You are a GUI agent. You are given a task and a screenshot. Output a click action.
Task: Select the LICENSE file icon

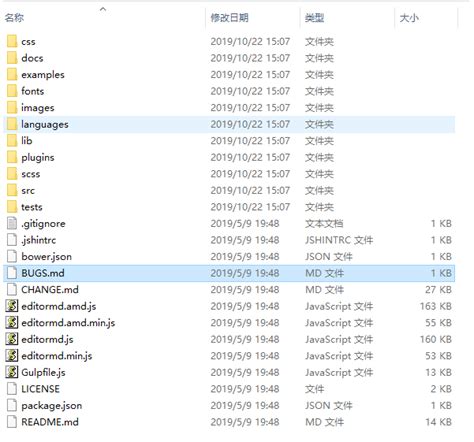click(x=12, y=389)
